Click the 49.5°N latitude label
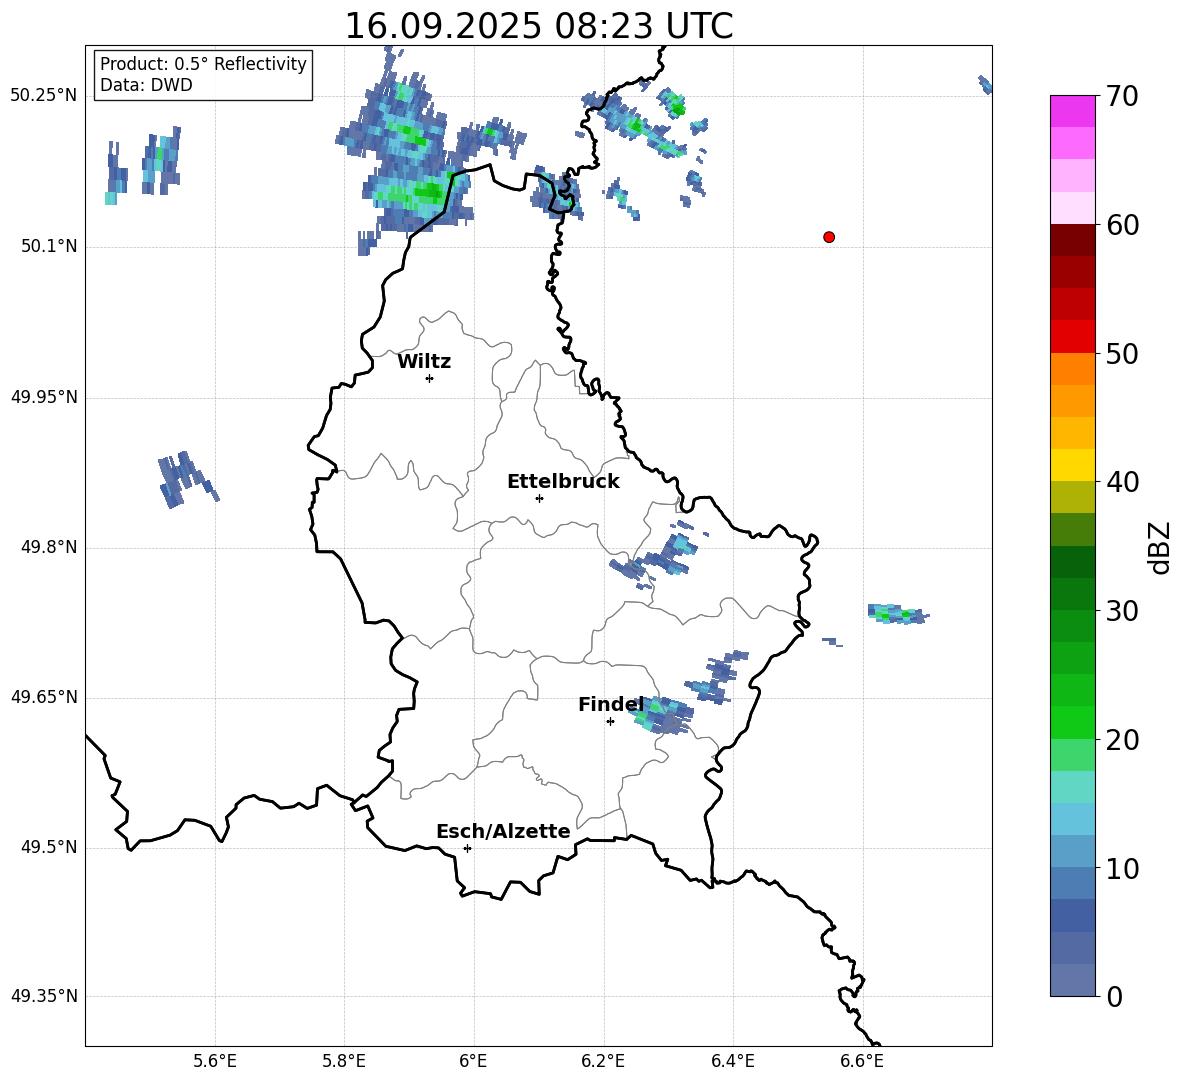This screenshot has height=1081, width=1184. tap(49, 847)
